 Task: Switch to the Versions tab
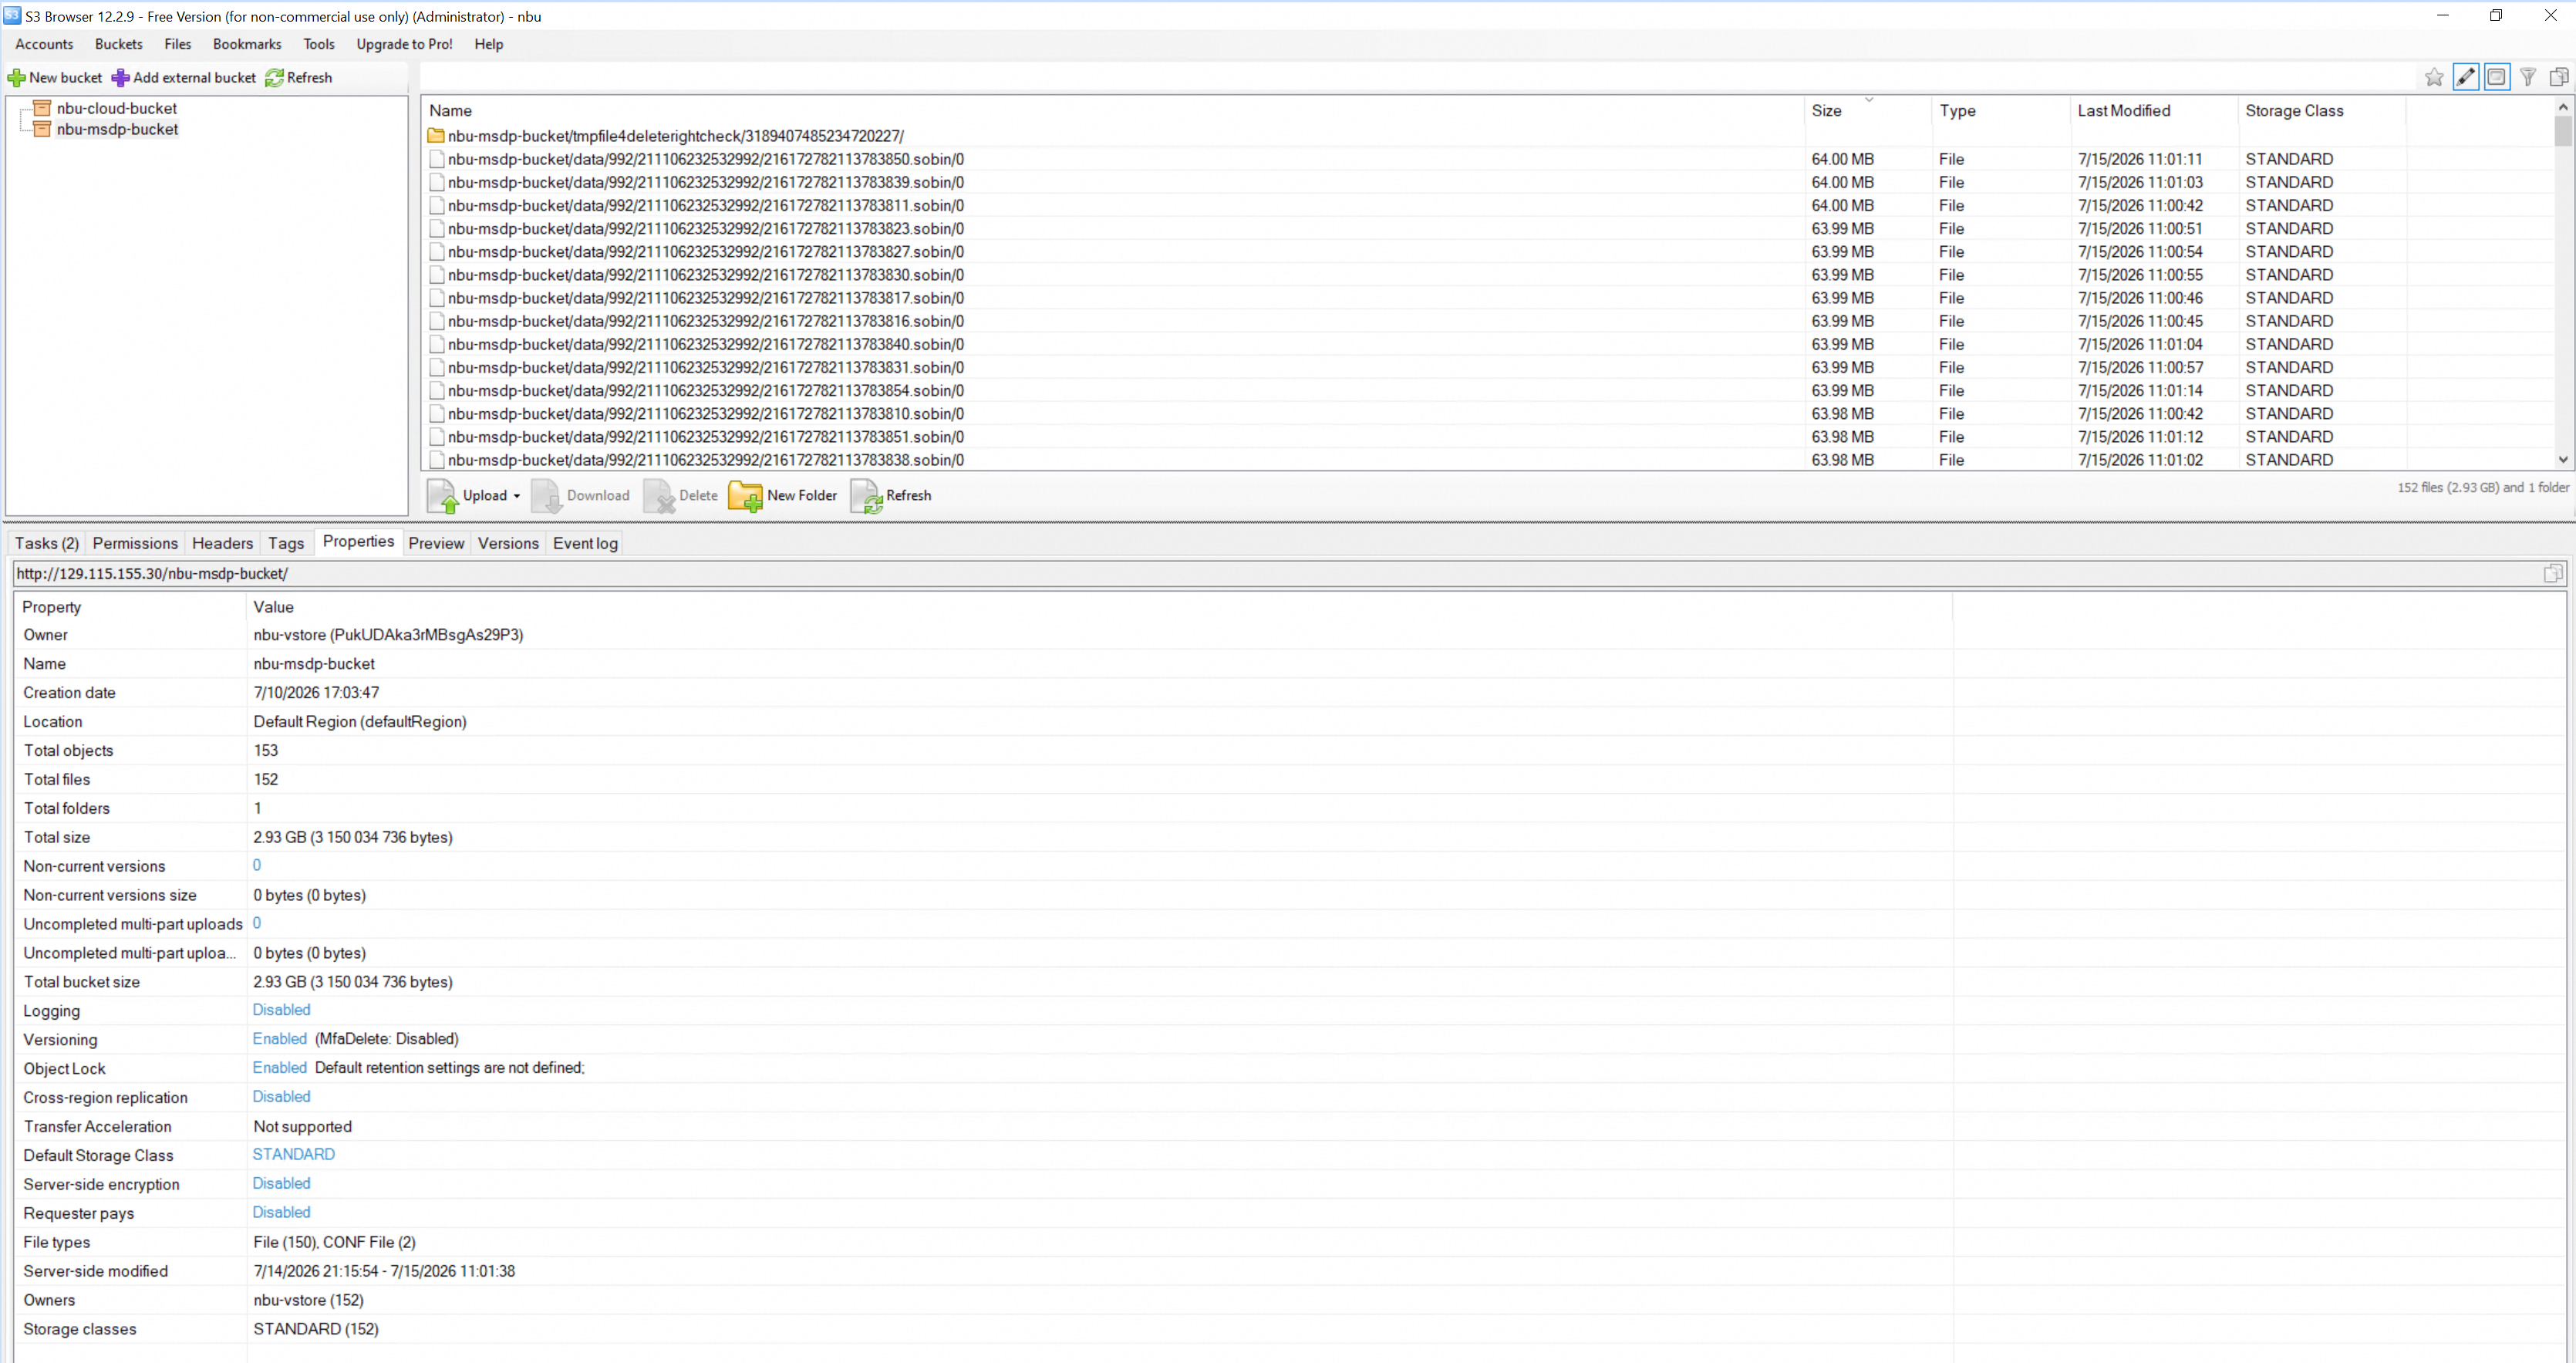508,543
